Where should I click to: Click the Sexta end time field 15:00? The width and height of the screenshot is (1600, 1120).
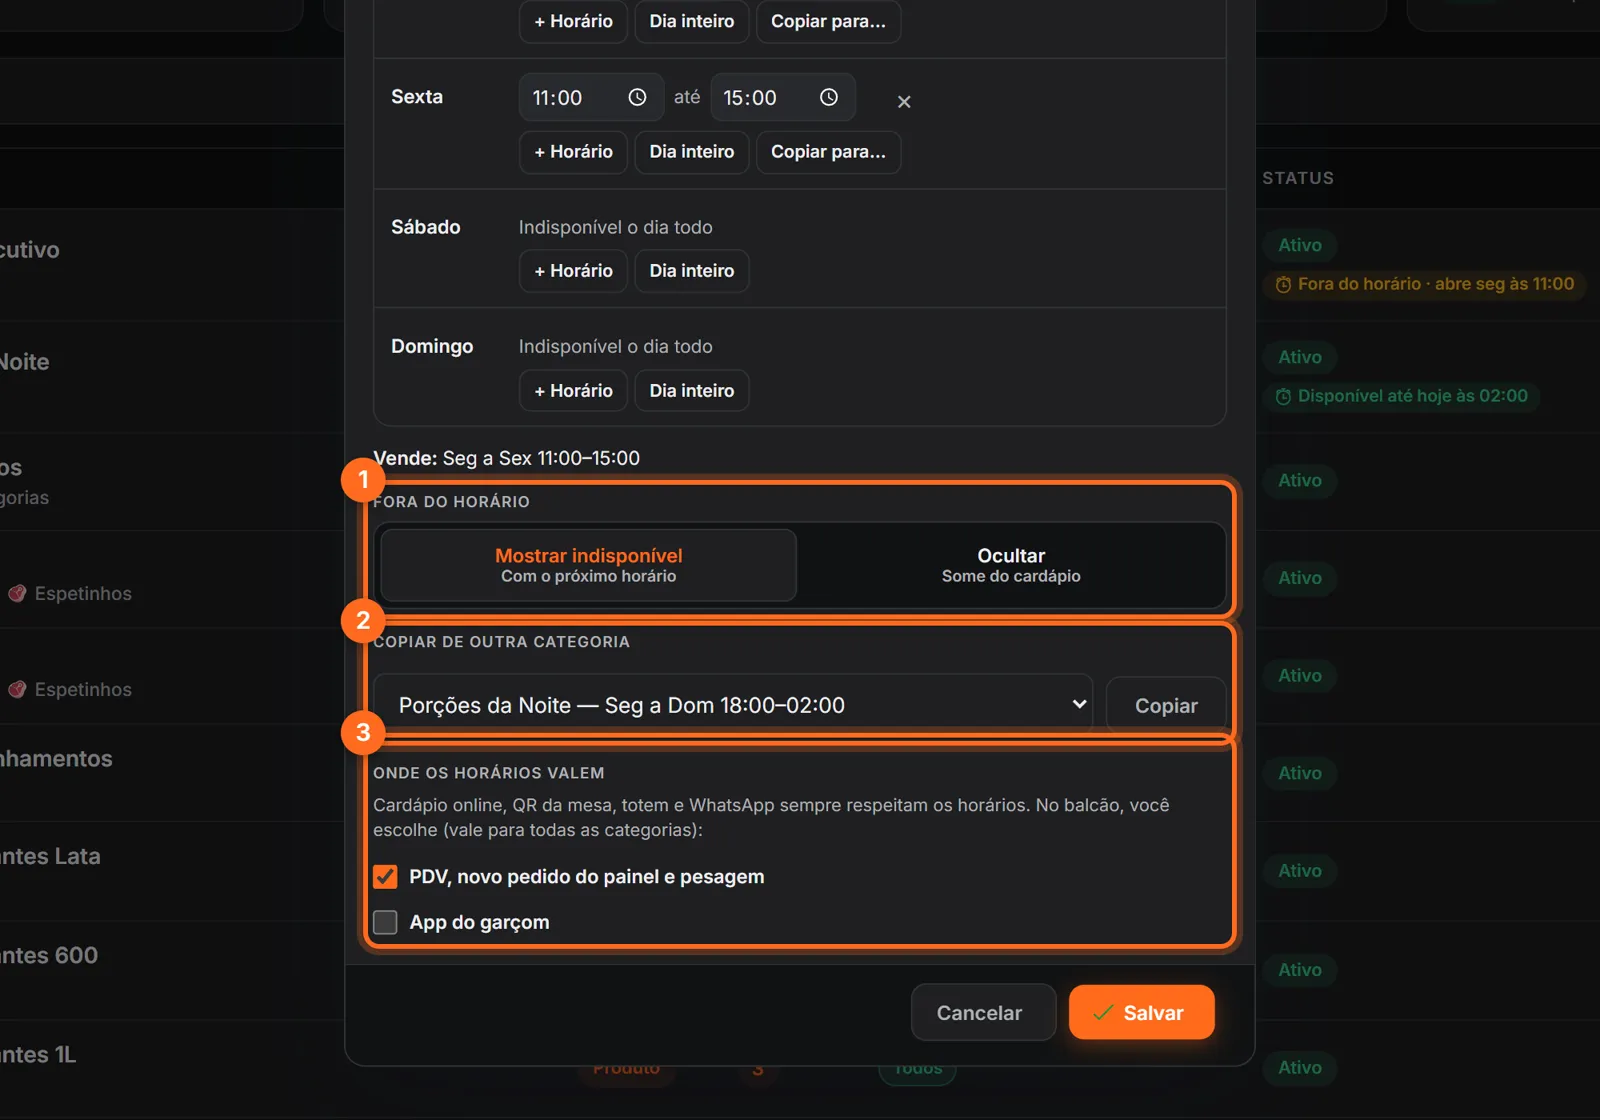pos(783,97)
